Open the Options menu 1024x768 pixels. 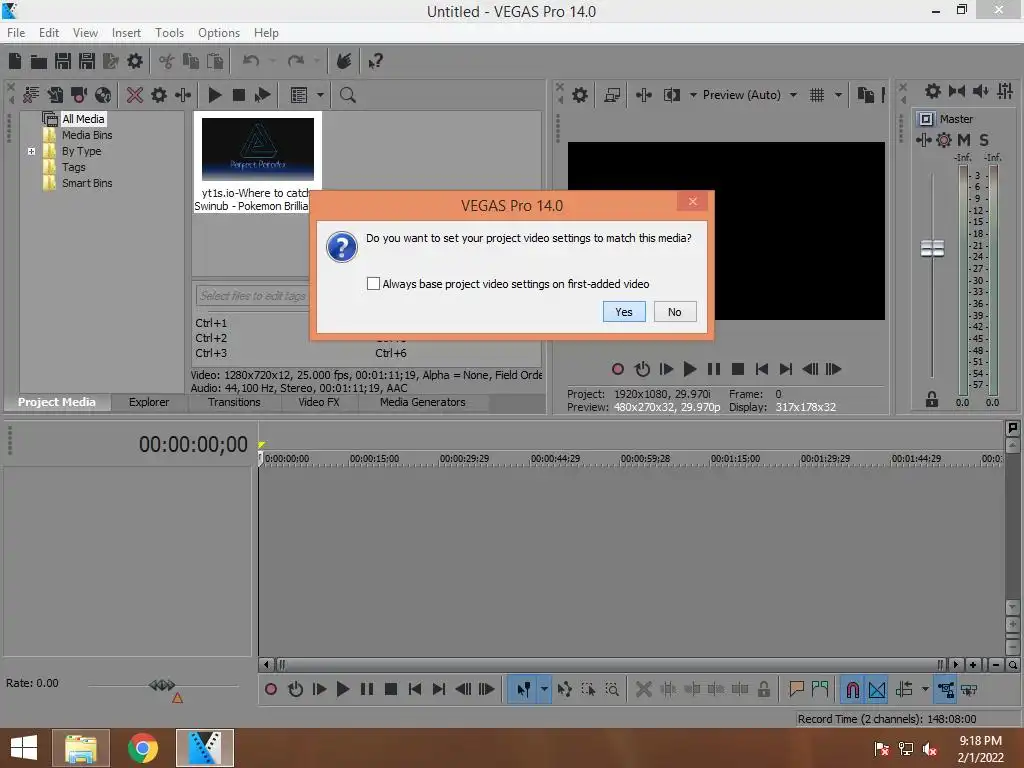click(x=219, y=33)
